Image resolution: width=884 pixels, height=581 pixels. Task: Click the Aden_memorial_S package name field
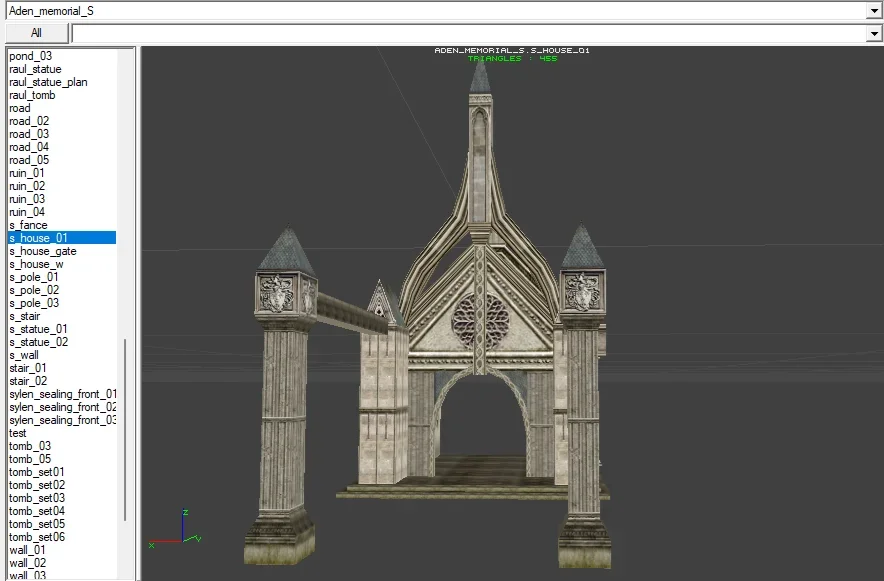point(437,11)
